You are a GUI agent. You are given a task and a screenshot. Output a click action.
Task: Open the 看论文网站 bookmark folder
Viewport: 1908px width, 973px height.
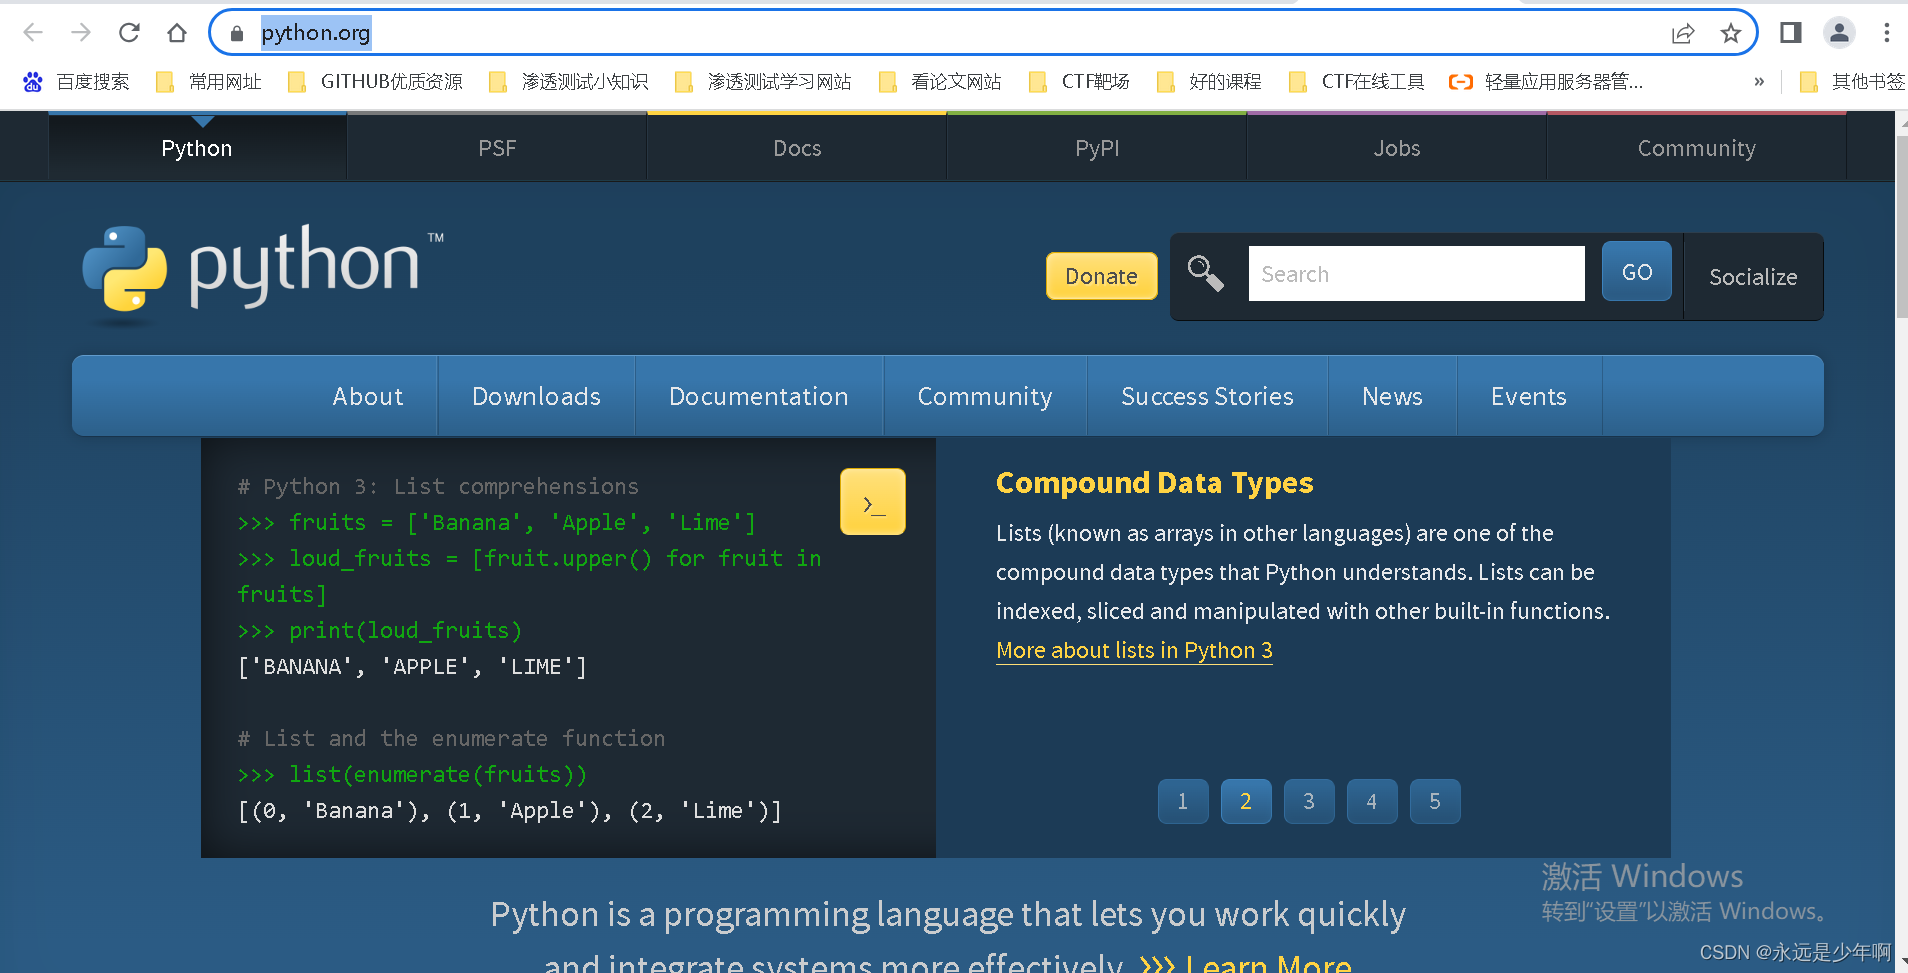click(x=940, y=82)
